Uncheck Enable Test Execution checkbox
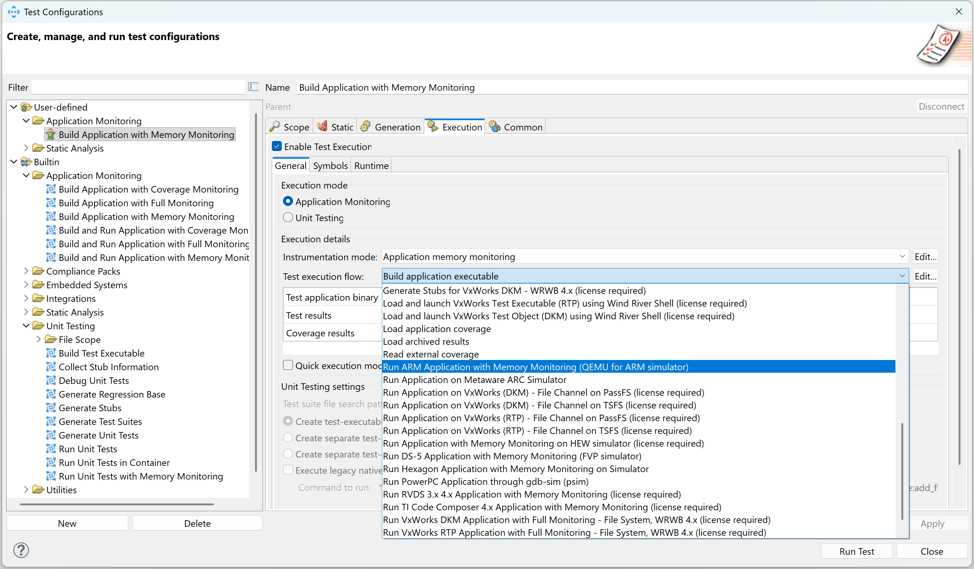 tap(277, 147)
